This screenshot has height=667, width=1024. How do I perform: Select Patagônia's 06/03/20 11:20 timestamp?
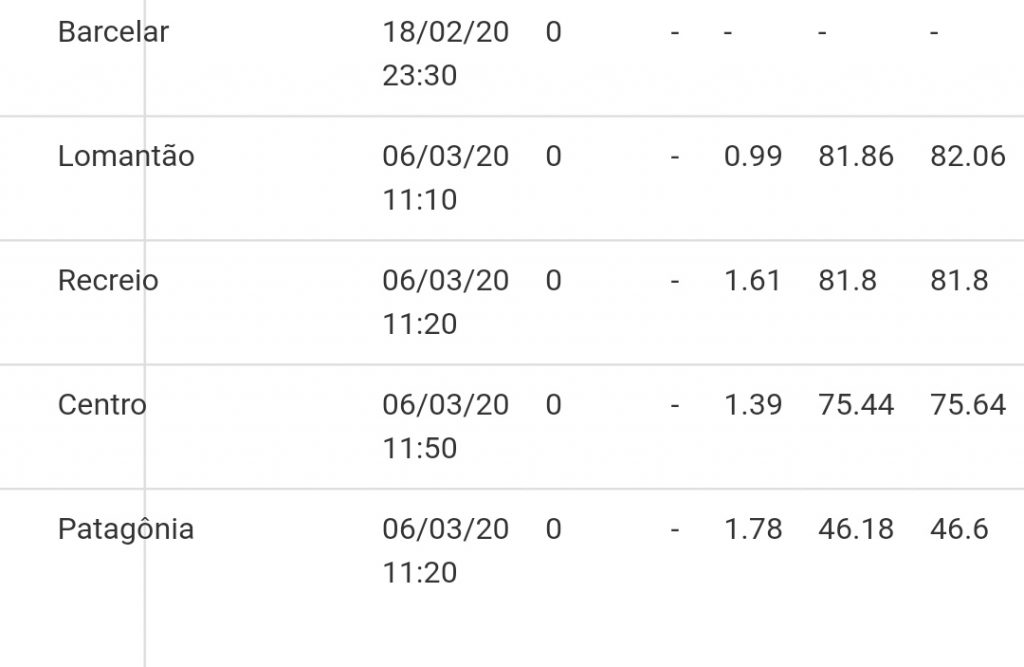[x=445, y=549]
